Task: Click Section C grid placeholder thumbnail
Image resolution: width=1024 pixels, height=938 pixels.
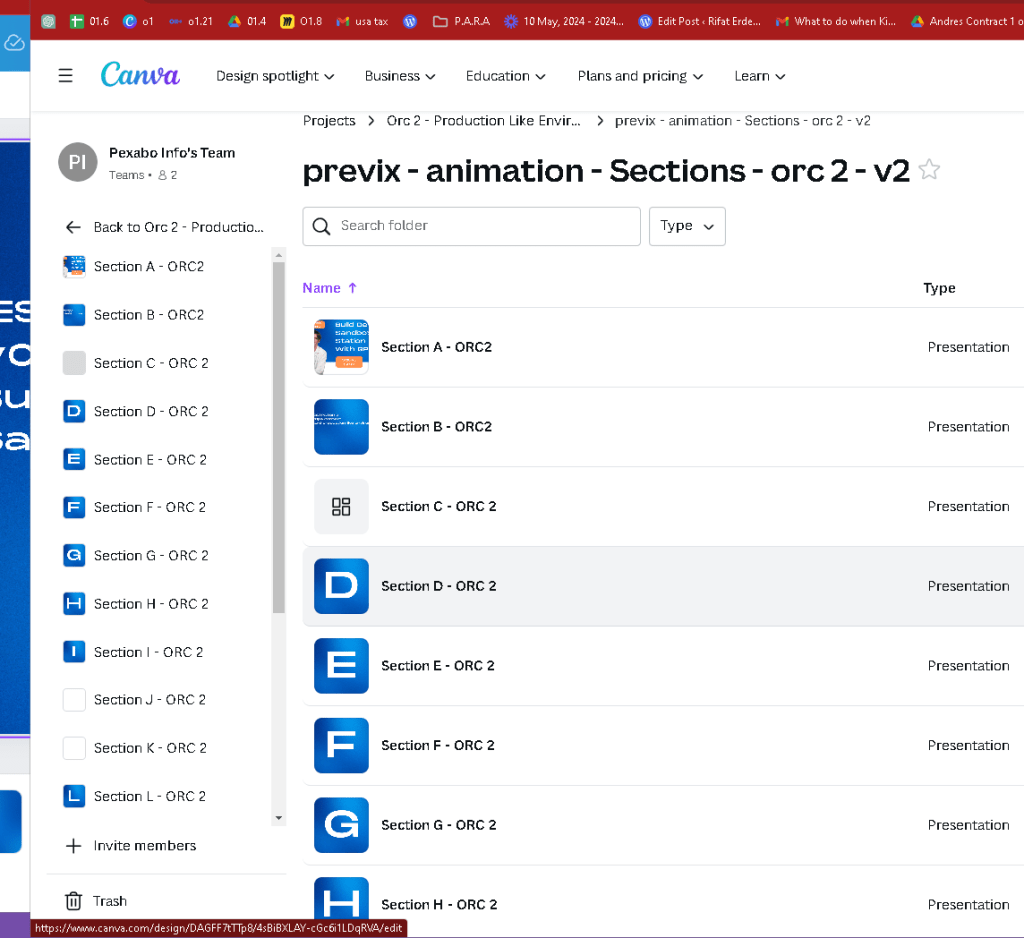Action: point(341,506)
